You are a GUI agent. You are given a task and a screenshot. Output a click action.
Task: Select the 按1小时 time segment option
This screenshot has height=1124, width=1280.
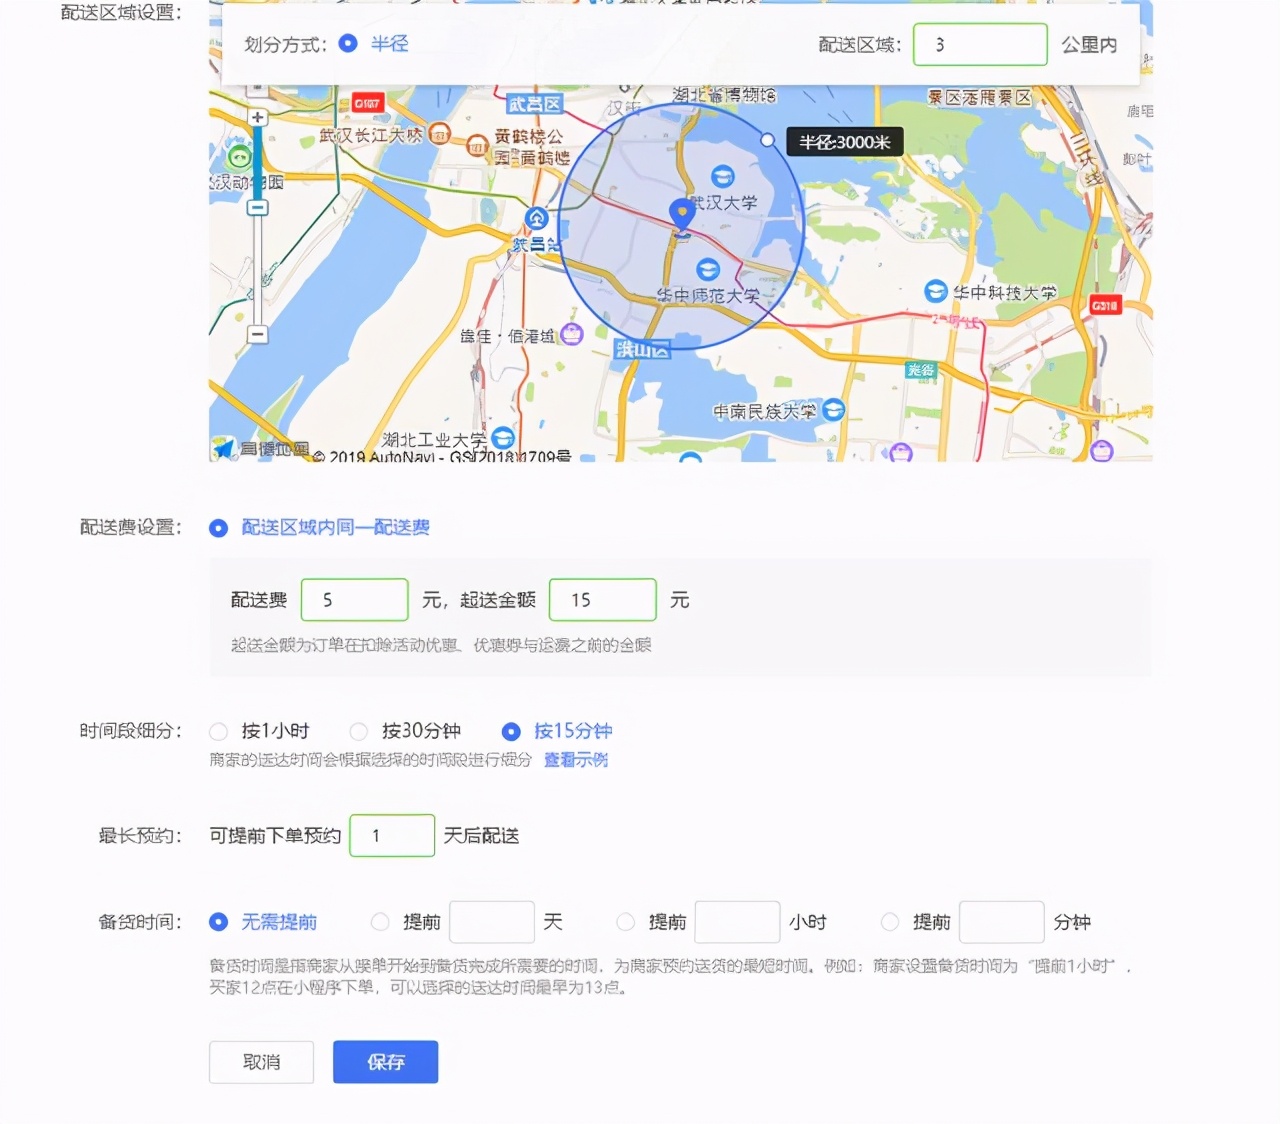tap(219, 731)
